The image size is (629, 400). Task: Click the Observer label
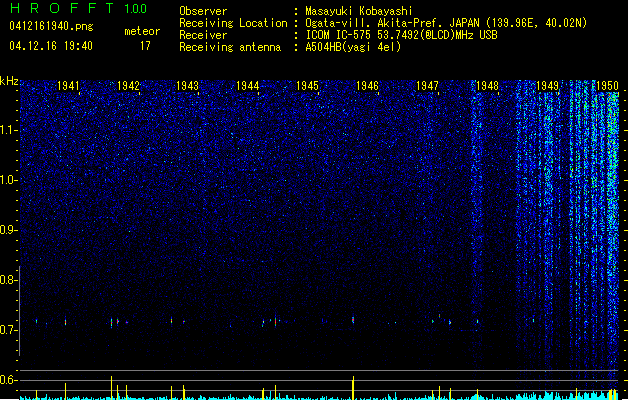point(203,11)
